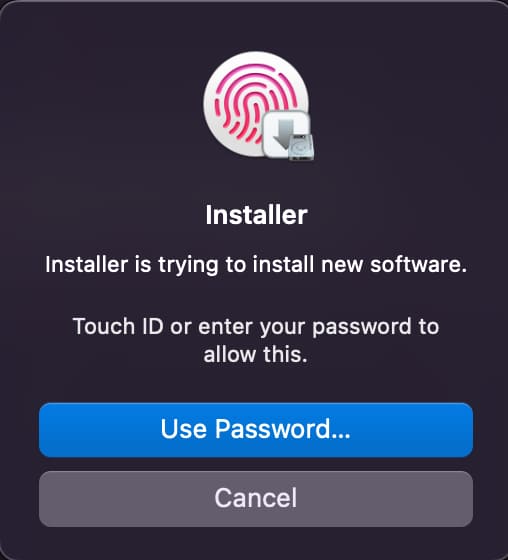Screen dimensions: 508x560
Task: Click the "allow this." text line
Action: click(x=255, y=355)
